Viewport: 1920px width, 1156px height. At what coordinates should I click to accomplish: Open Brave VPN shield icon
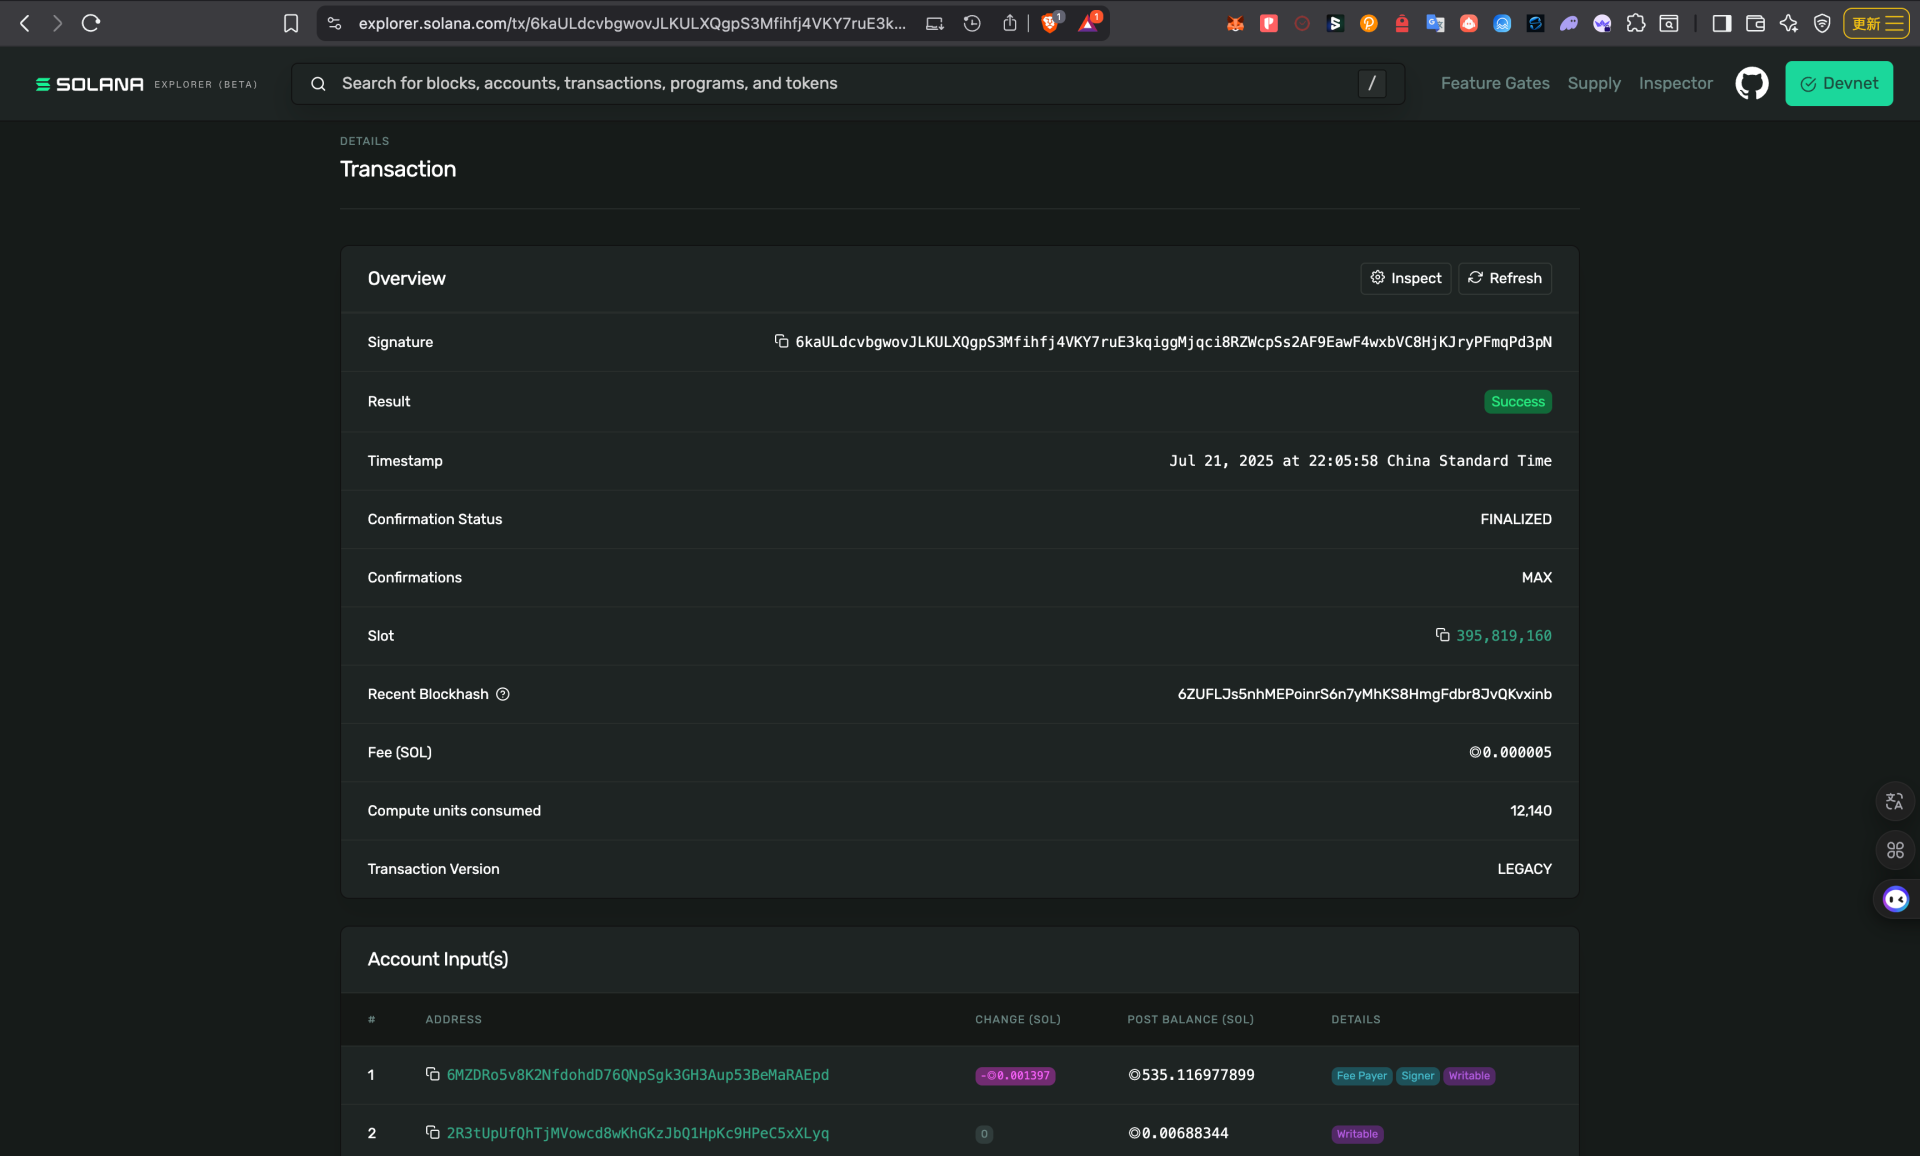1822,23
